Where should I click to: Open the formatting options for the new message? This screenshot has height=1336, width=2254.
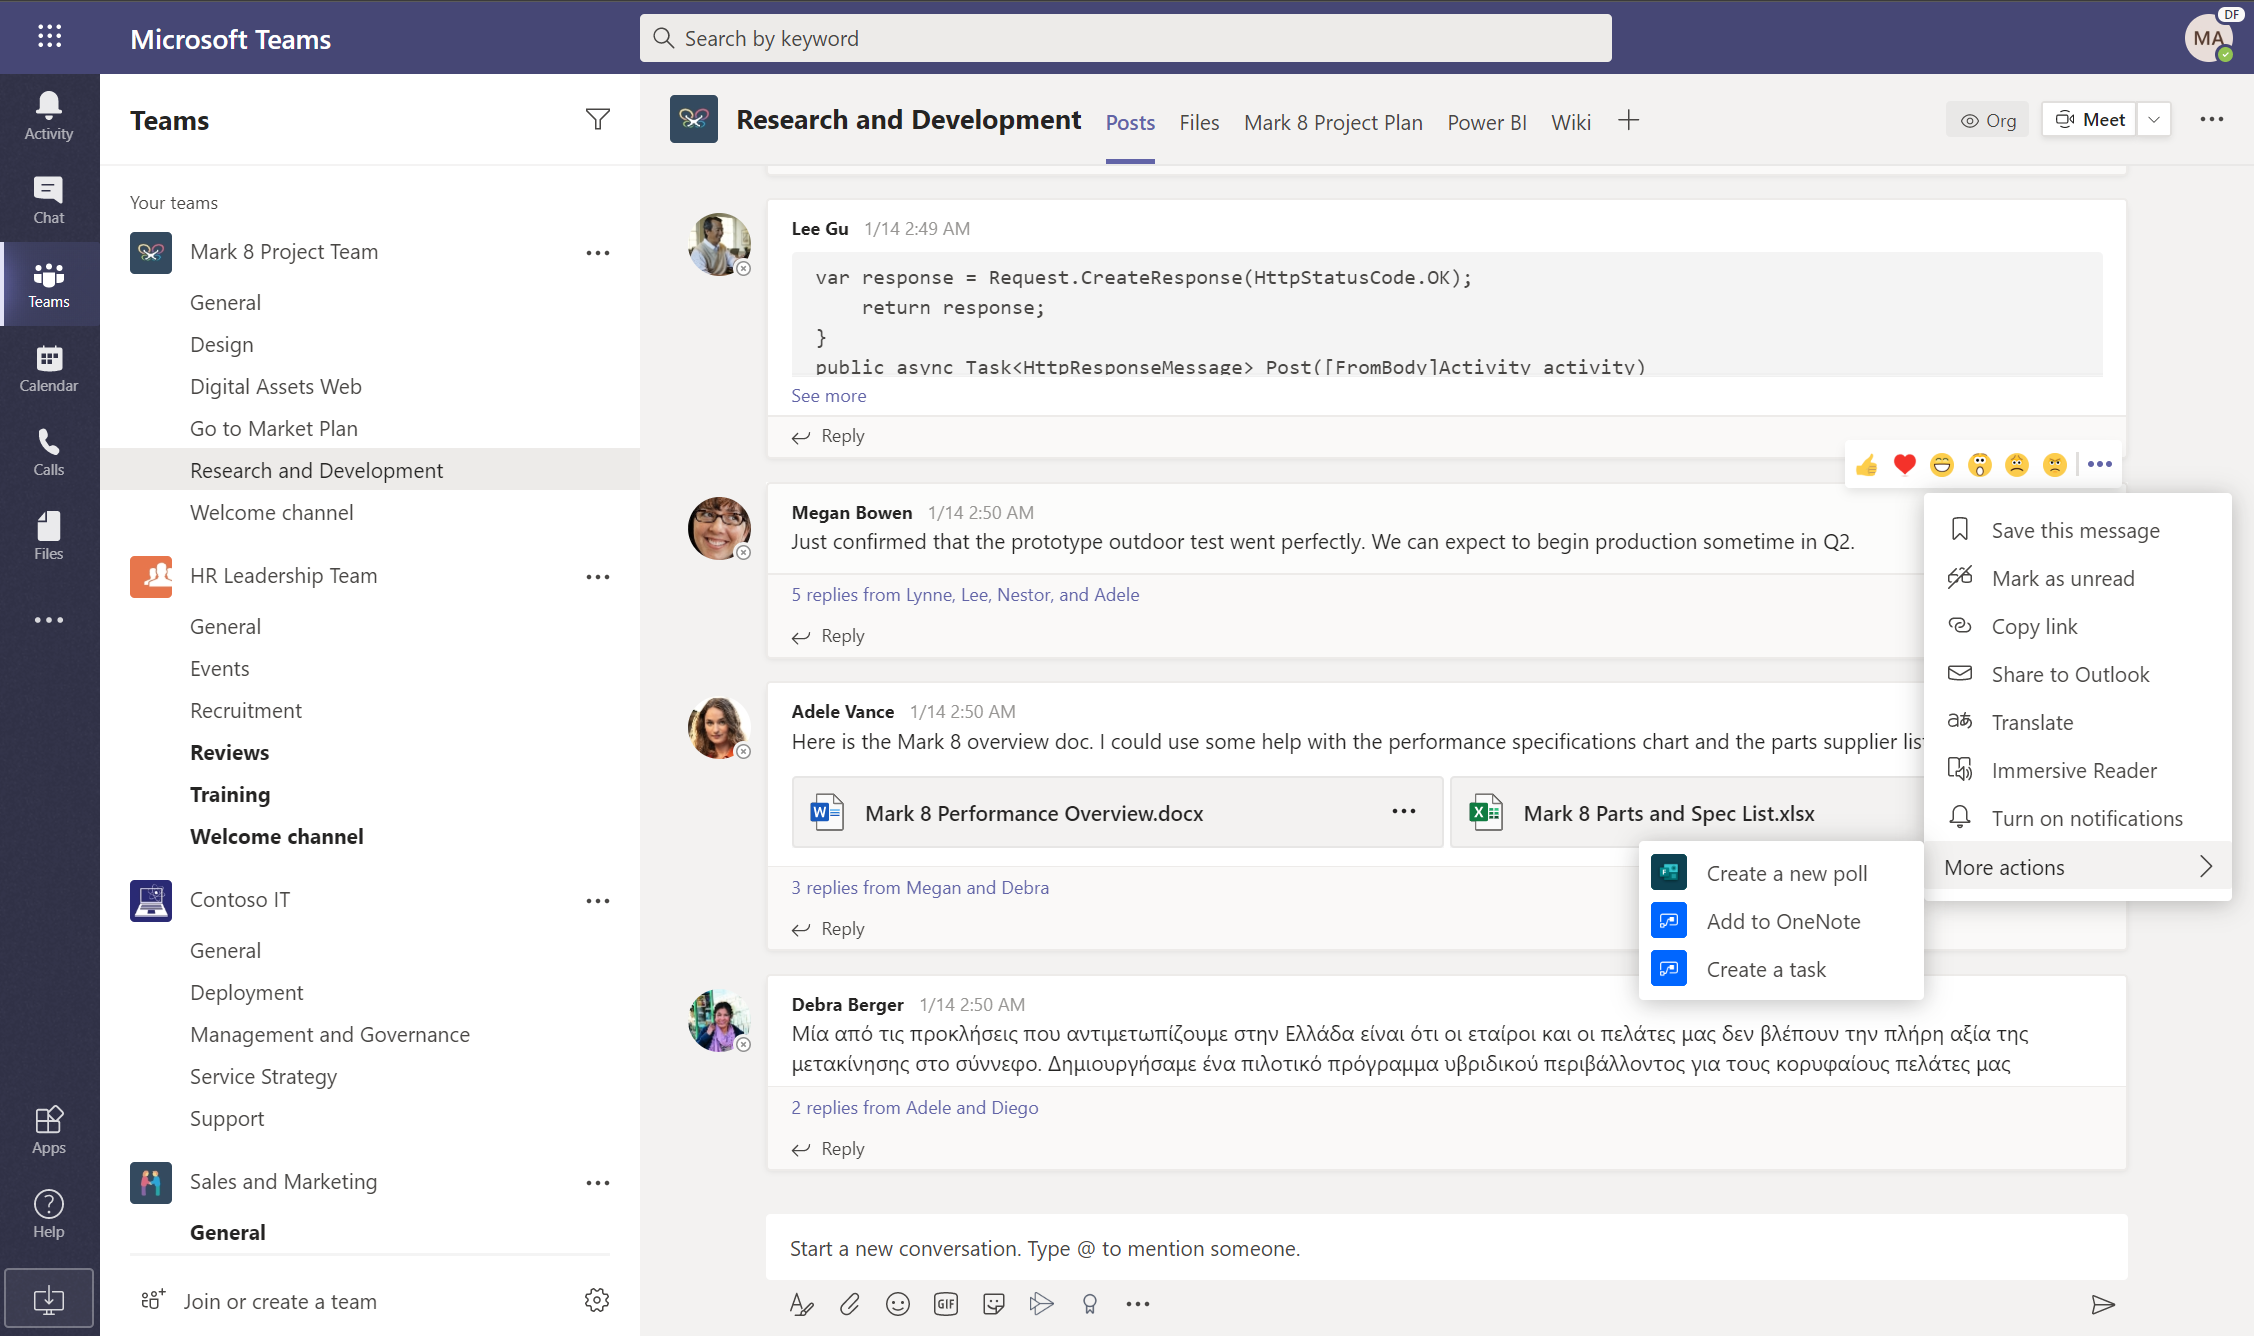coord(801,1304)
